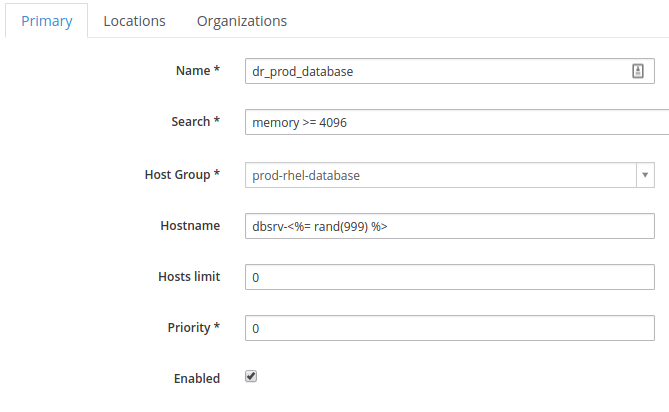The image size is (669, 412).
Task: Click the required asterisk beside Host Group
Action: pos(217,172)
